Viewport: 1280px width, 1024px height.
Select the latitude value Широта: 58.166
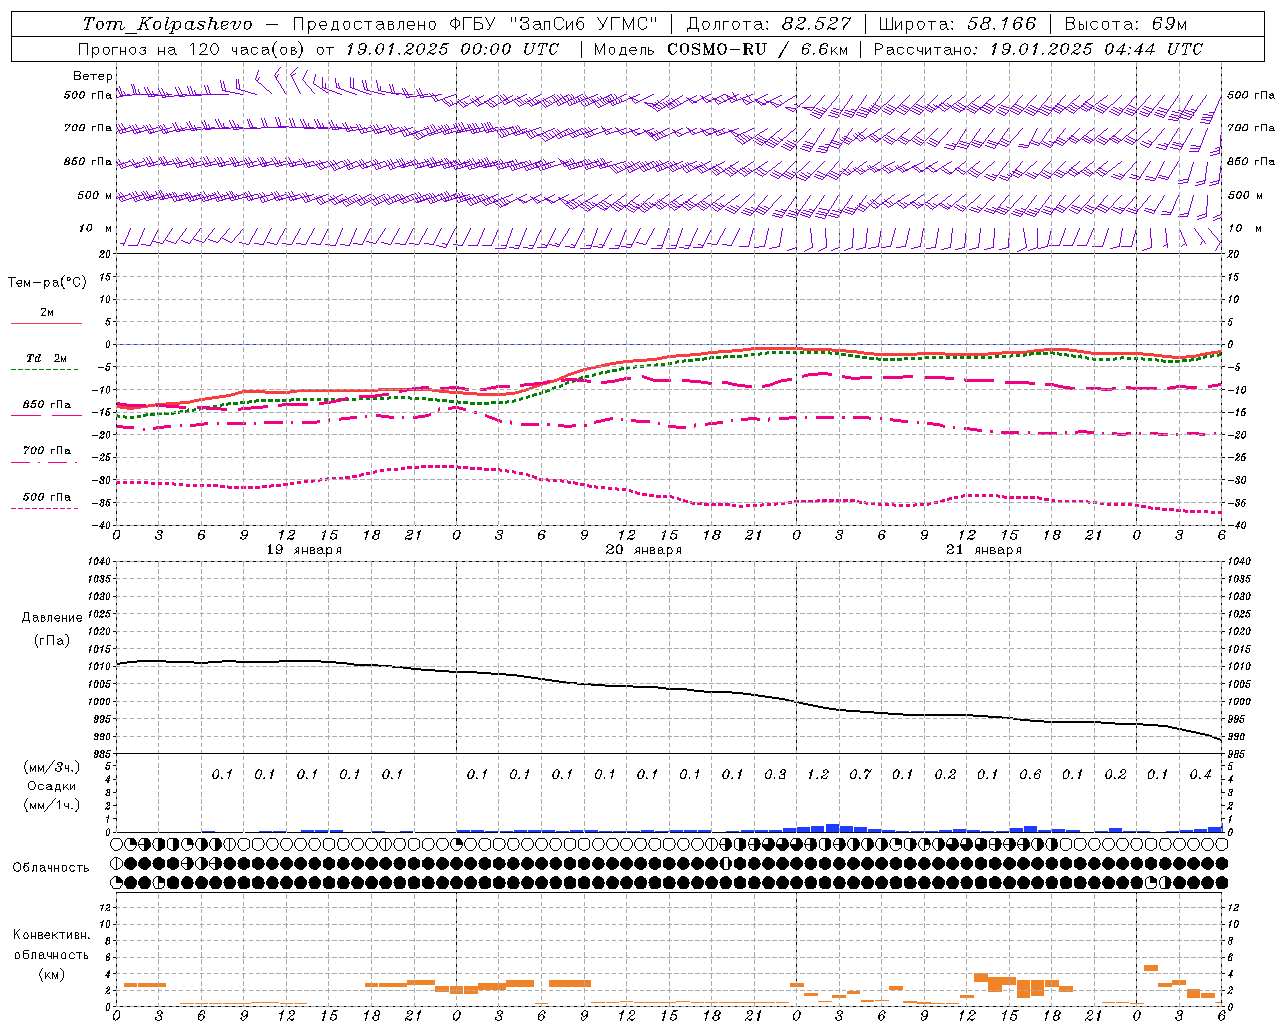(x=958, y=24)
